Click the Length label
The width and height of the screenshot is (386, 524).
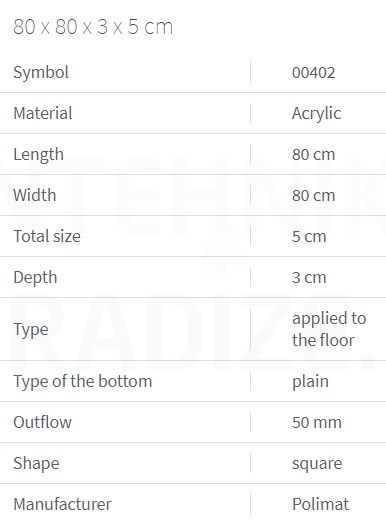(38, 155)
